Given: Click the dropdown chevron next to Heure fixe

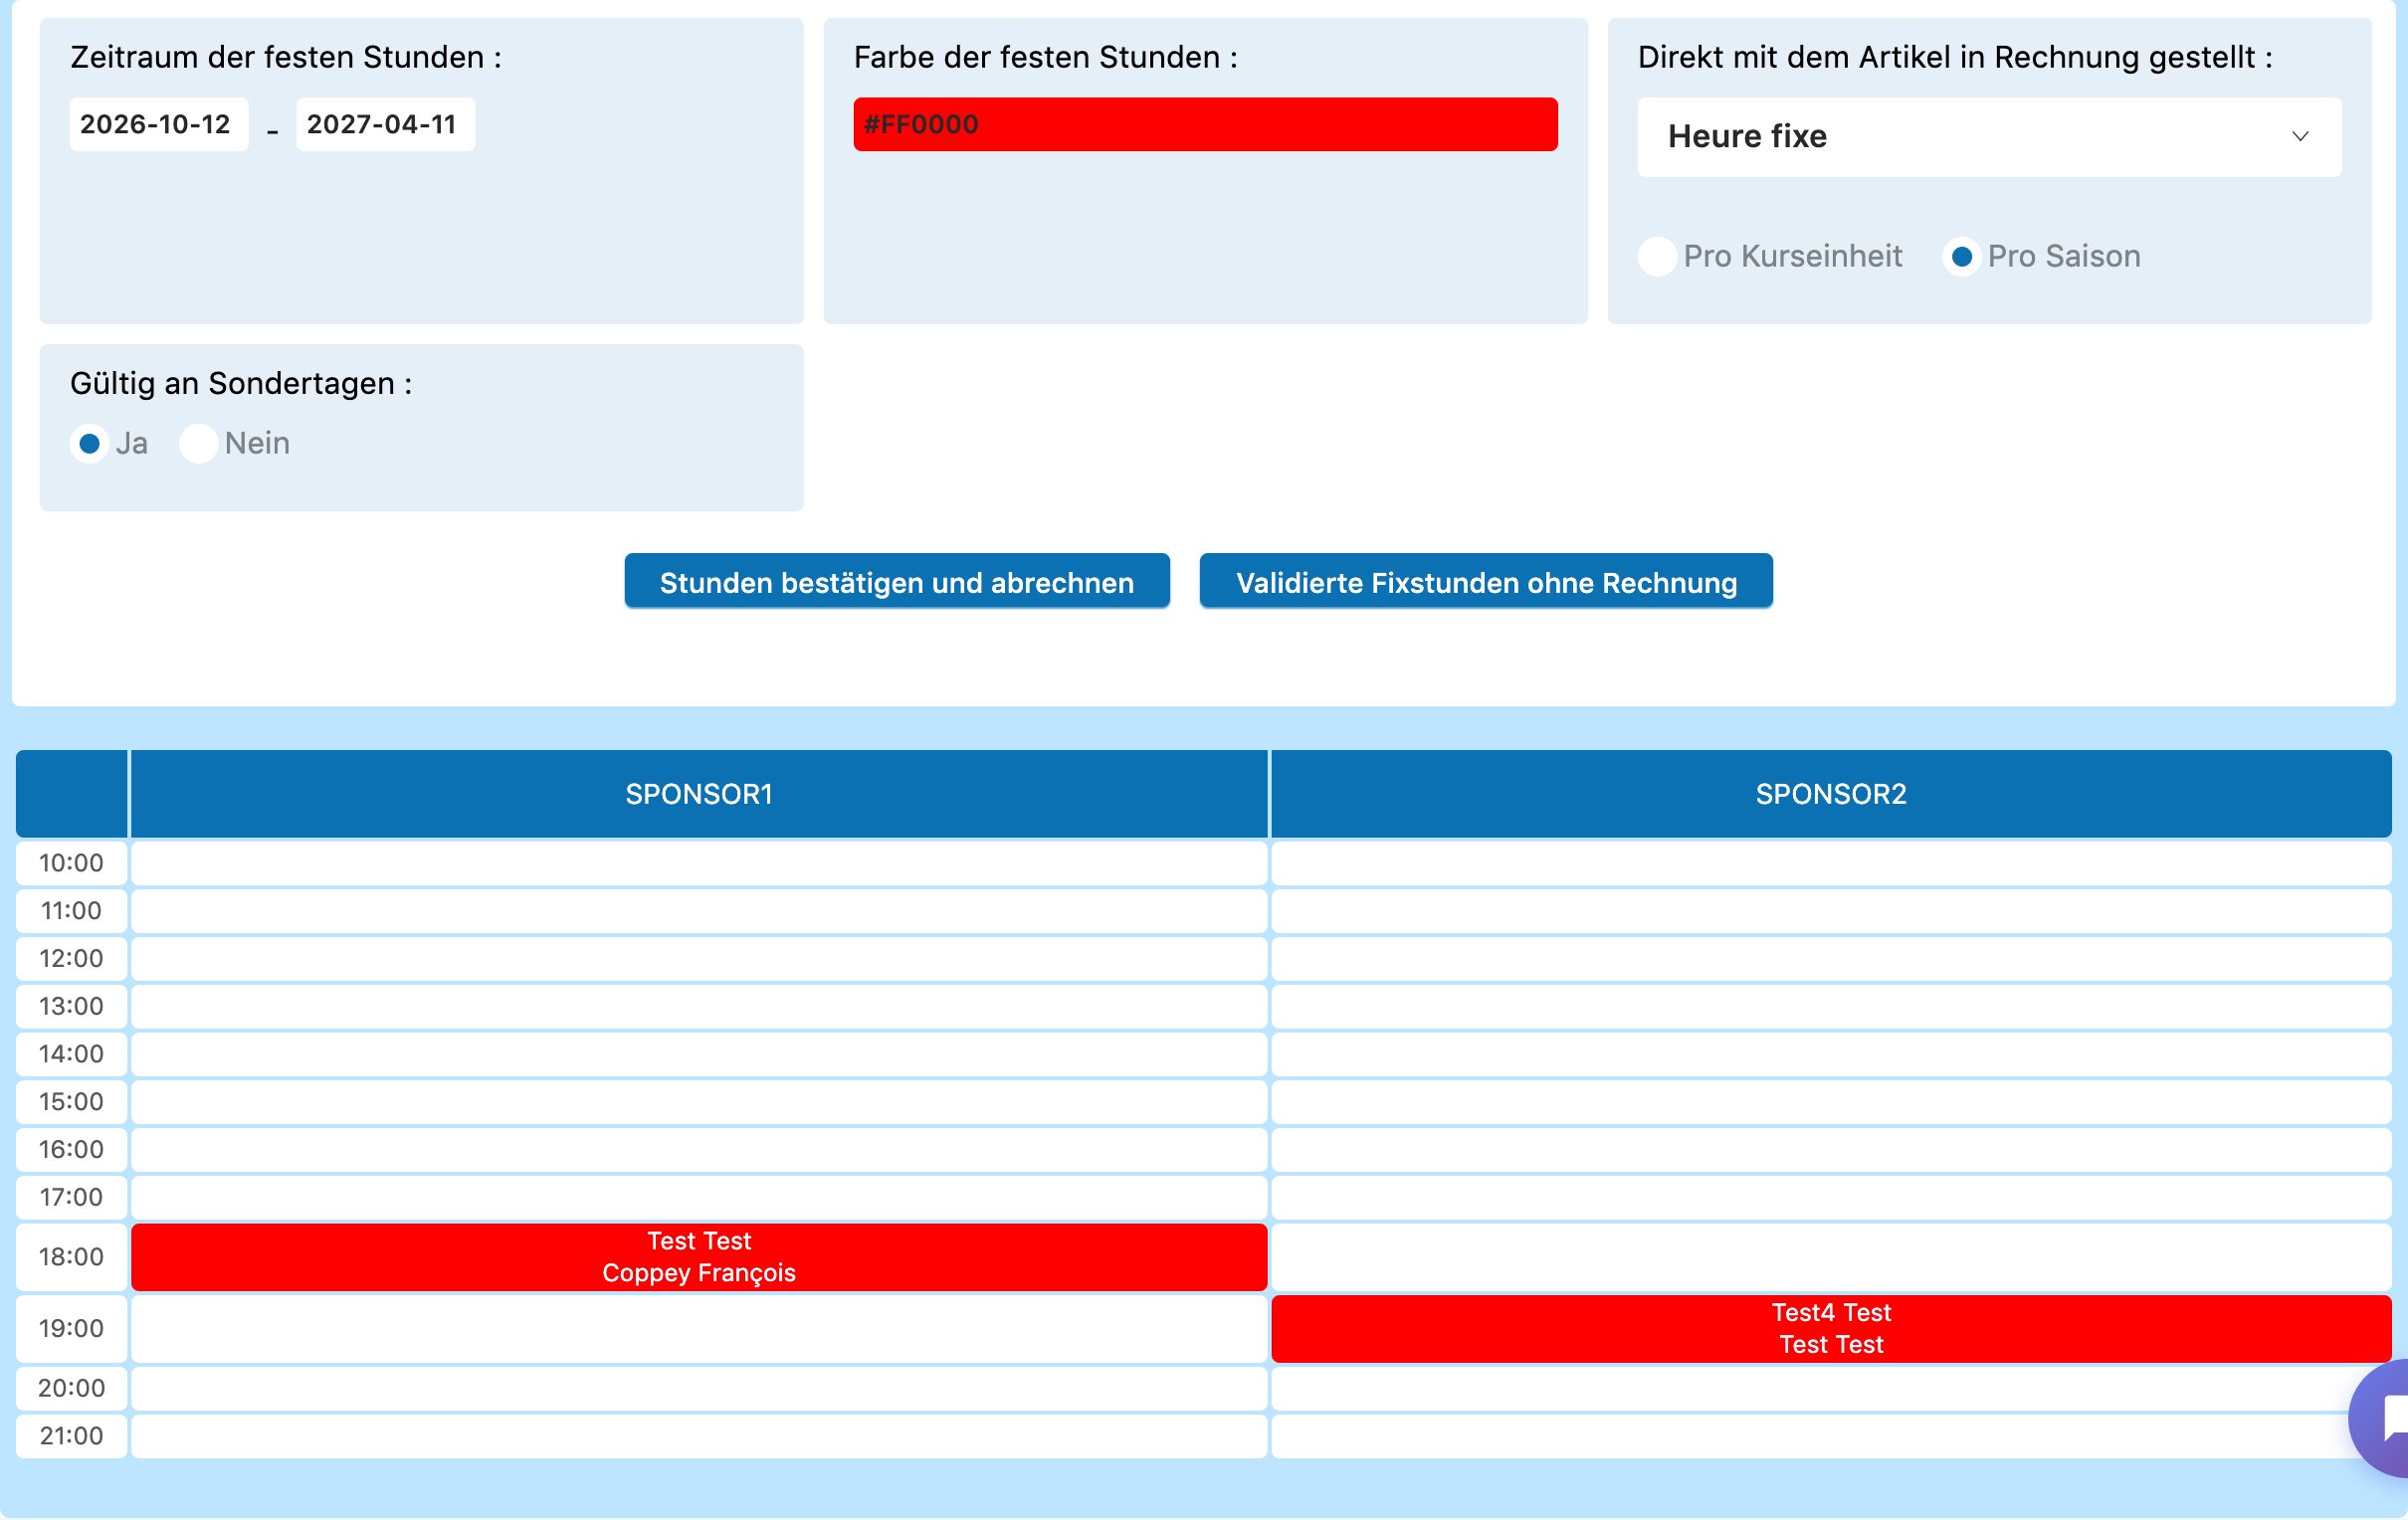Looking at the screenshot, I should pos(2300,137).
